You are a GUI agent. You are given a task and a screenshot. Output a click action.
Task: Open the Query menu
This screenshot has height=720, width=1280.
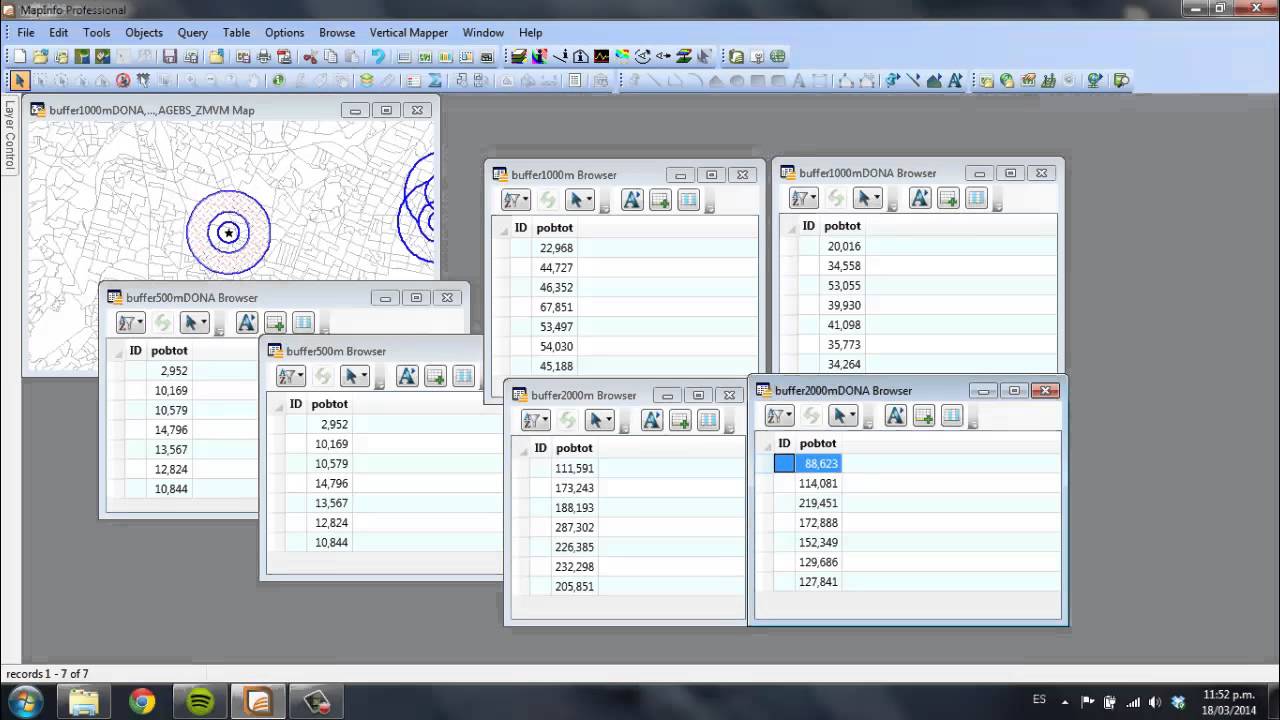193,33
